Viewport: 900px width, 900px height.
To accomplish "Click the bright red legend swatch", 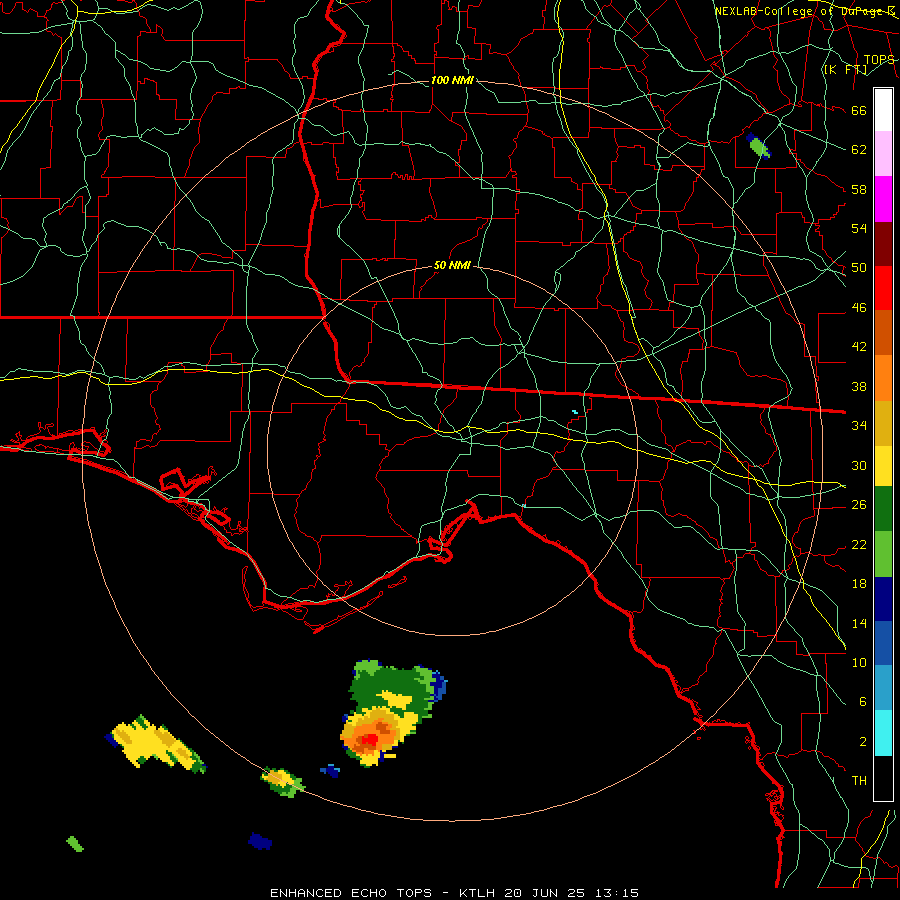I will point(883,288).
